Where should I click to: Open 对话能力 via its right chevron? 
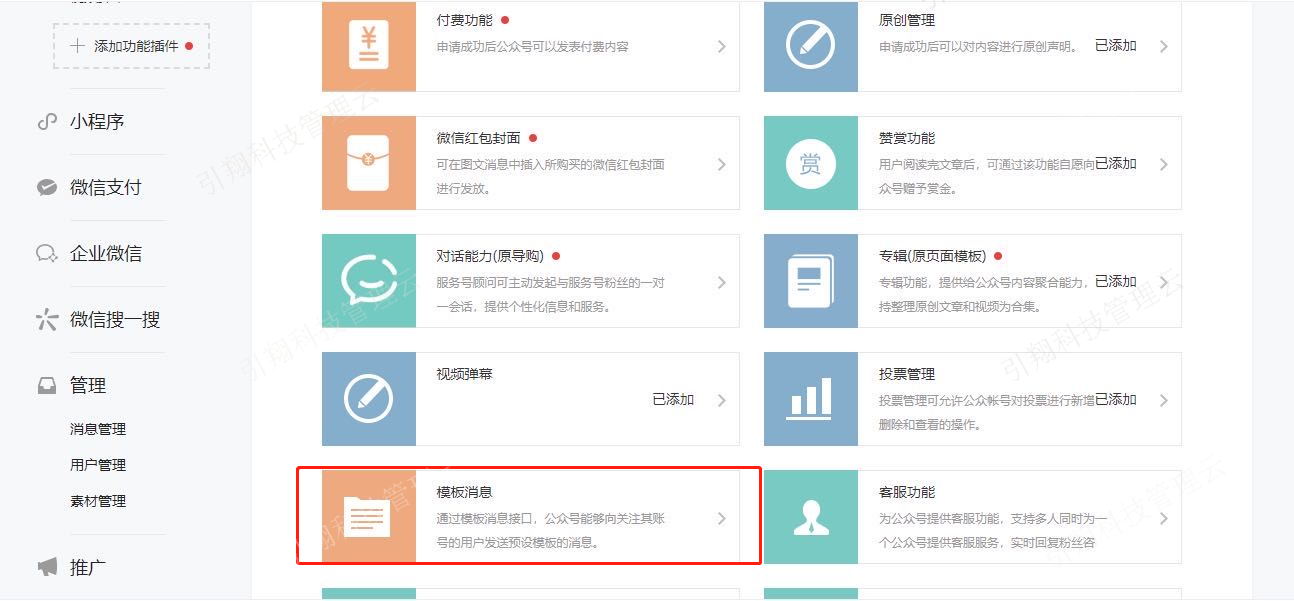point(721,282)
